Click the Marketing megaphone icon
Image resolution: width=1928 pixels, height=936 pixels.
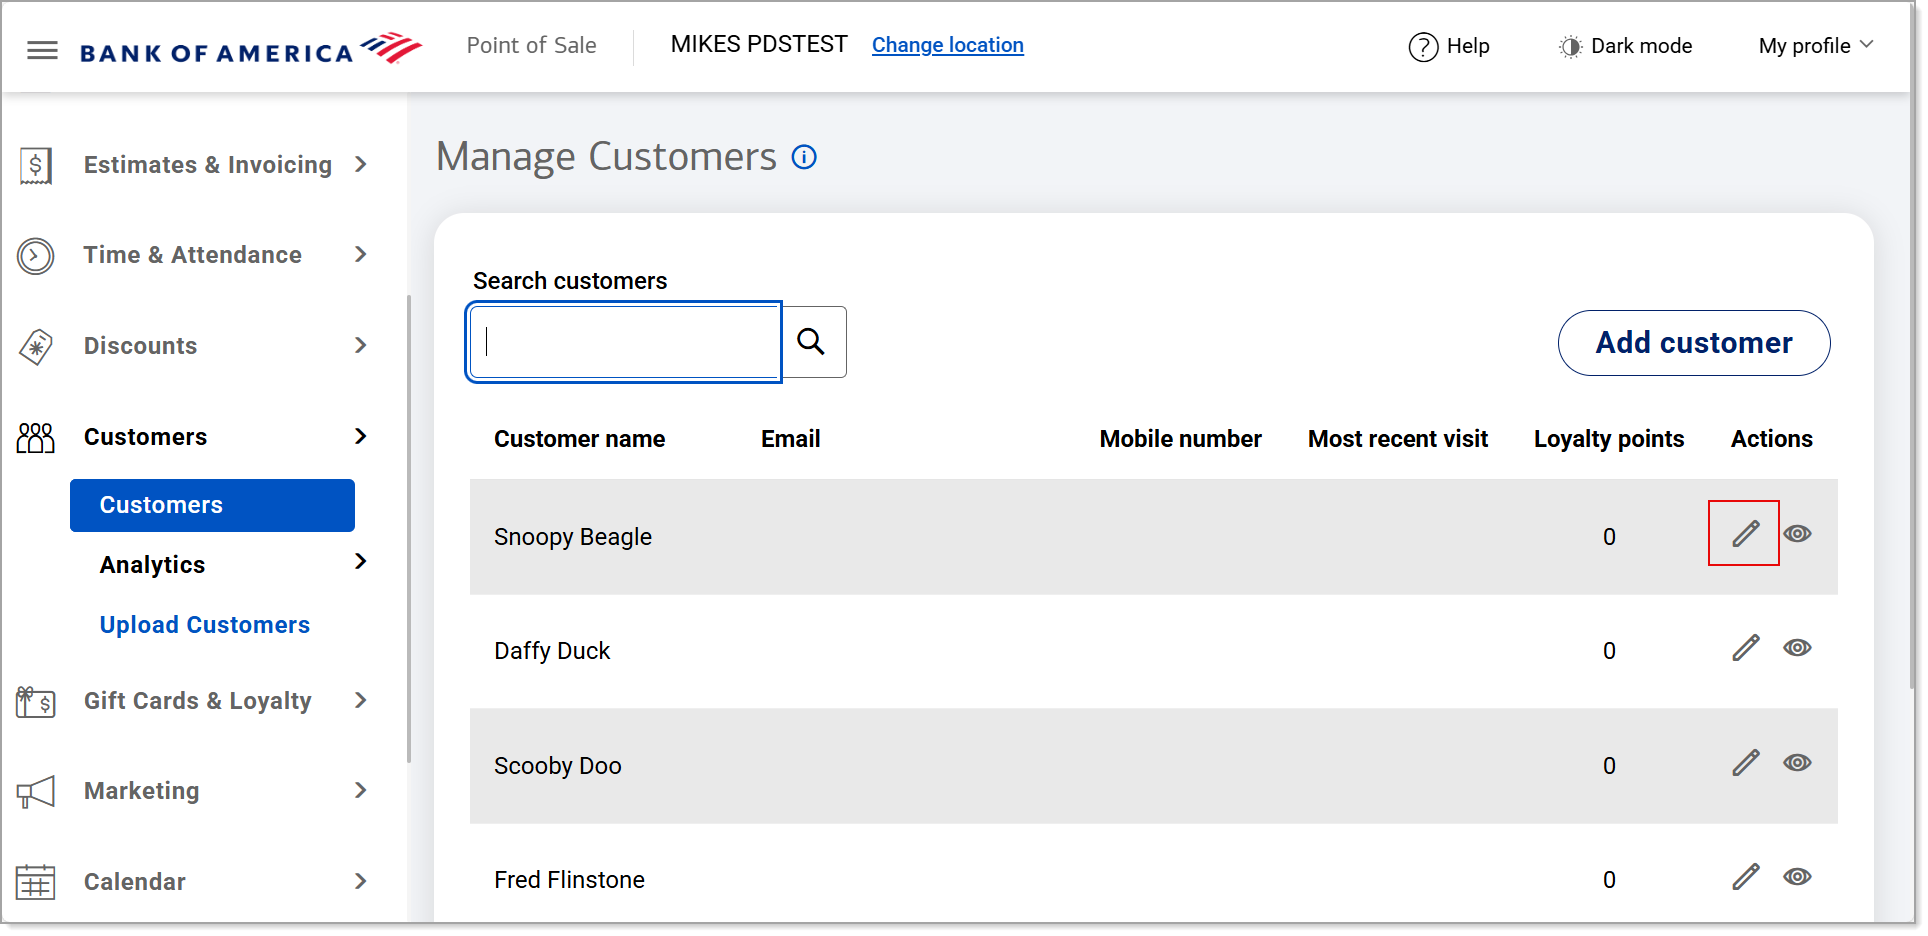36,793
